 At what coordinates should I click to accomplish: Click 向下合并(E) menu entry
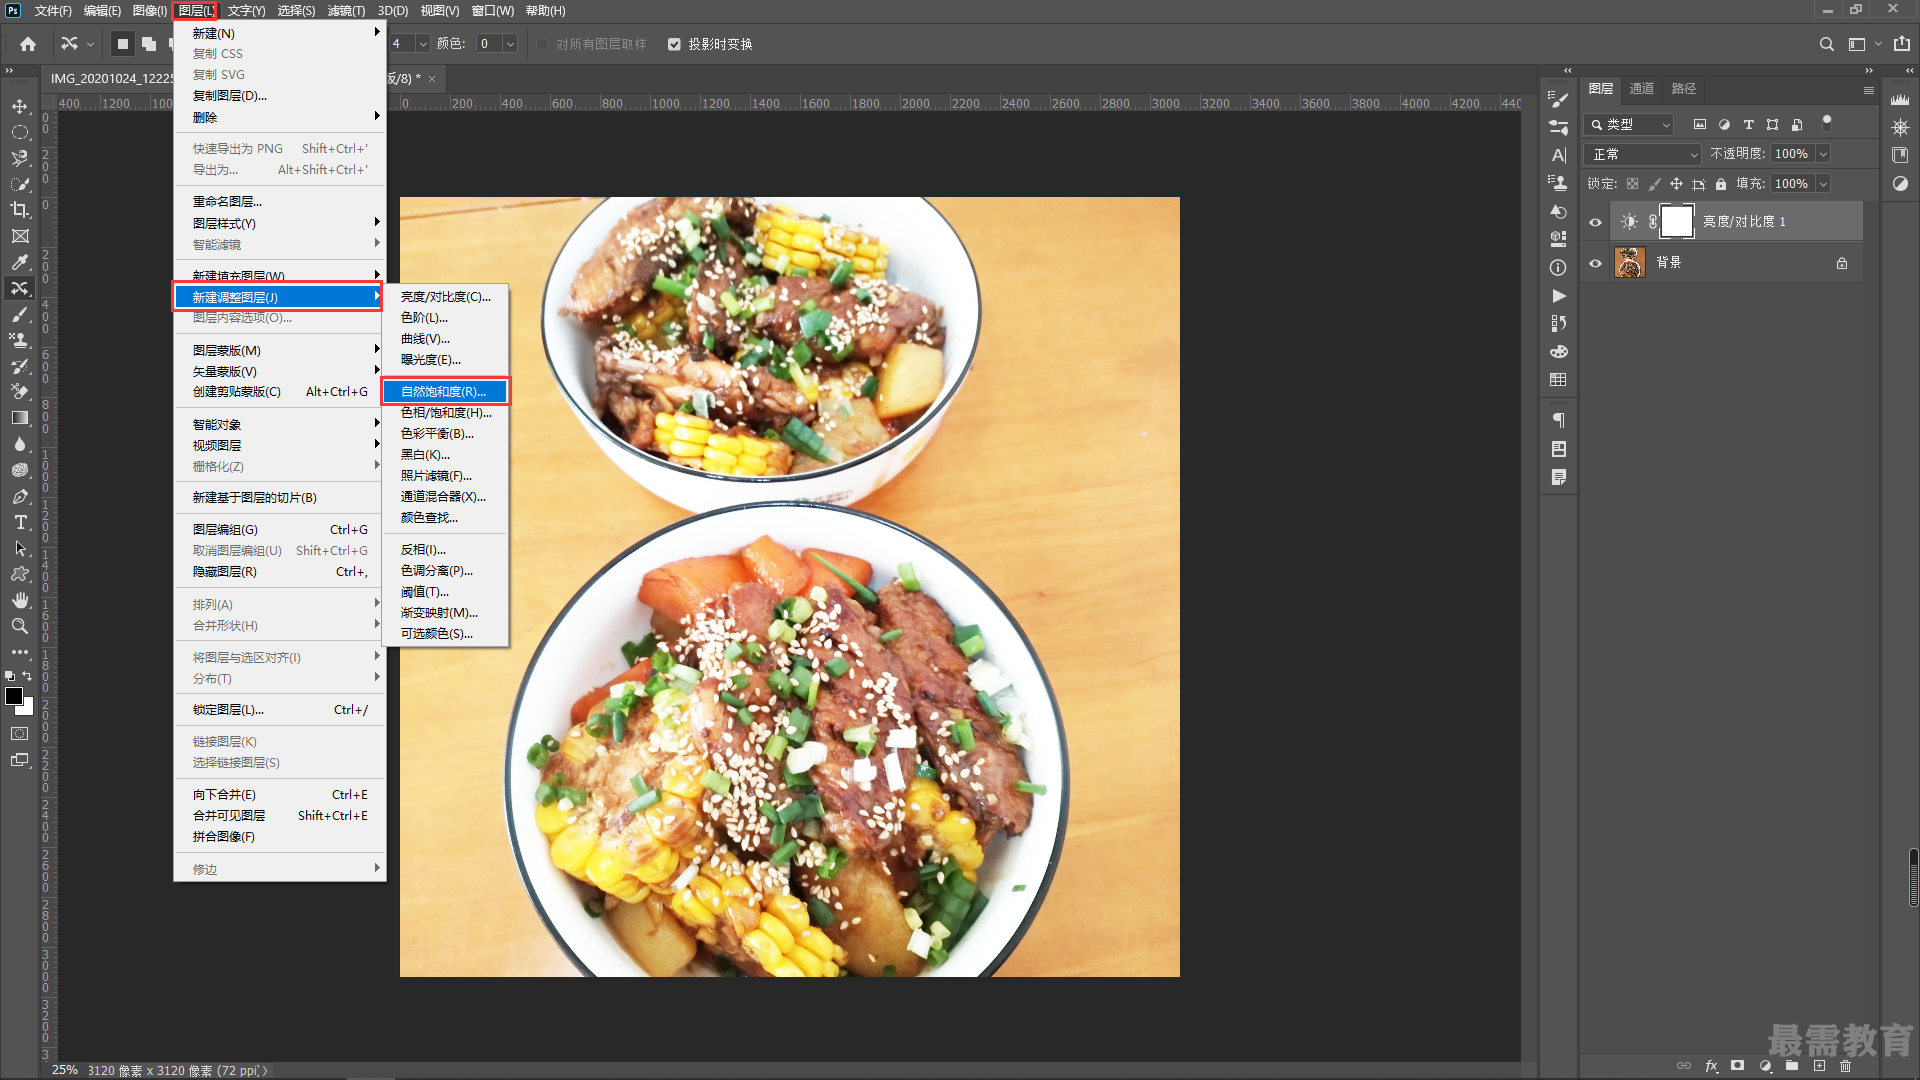point(280,795)
